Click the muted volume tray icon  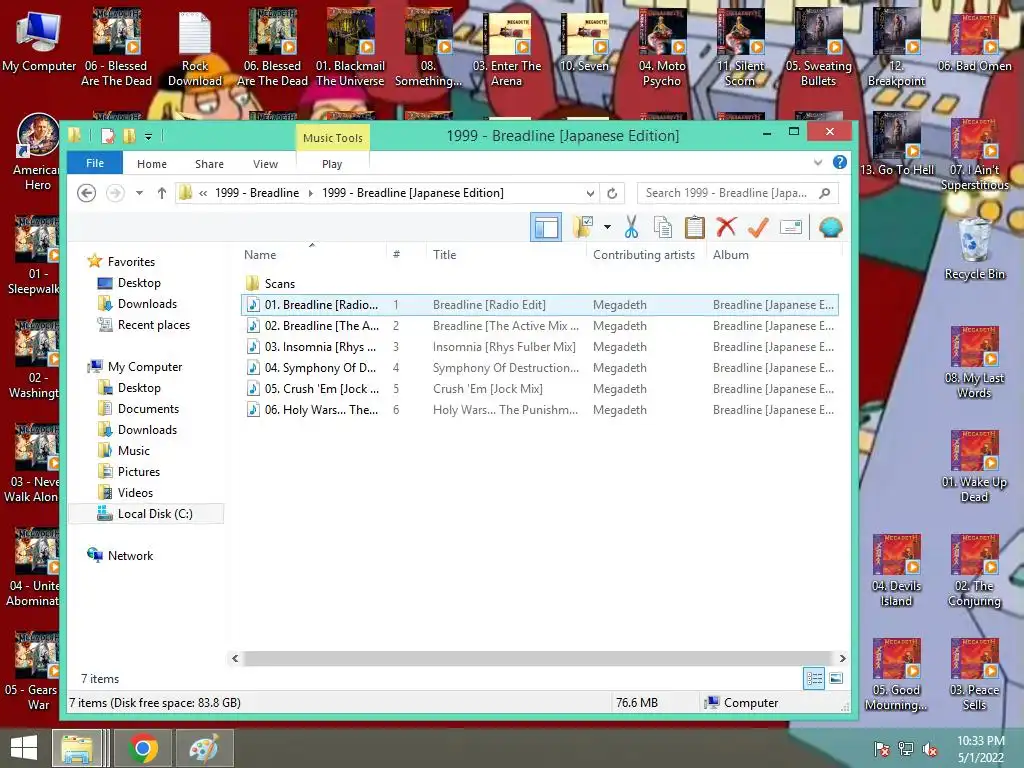[x=930, y=749]
